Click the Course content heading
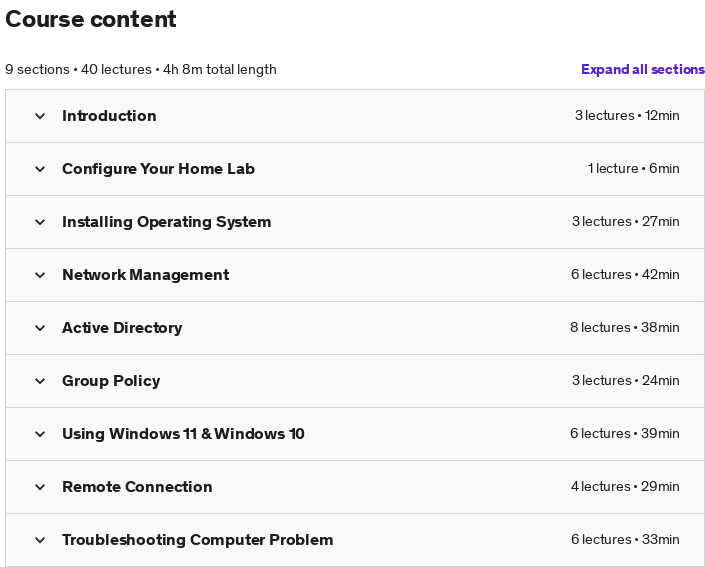This screenshot has width=705, height=567. [91, 19]
